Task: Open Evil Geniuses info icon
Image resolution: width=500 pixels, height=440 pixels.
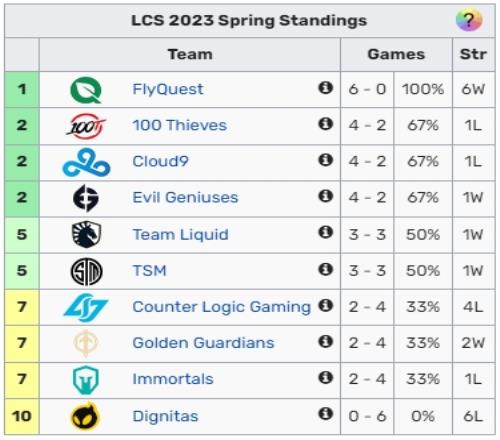Action: pos(326,196)
